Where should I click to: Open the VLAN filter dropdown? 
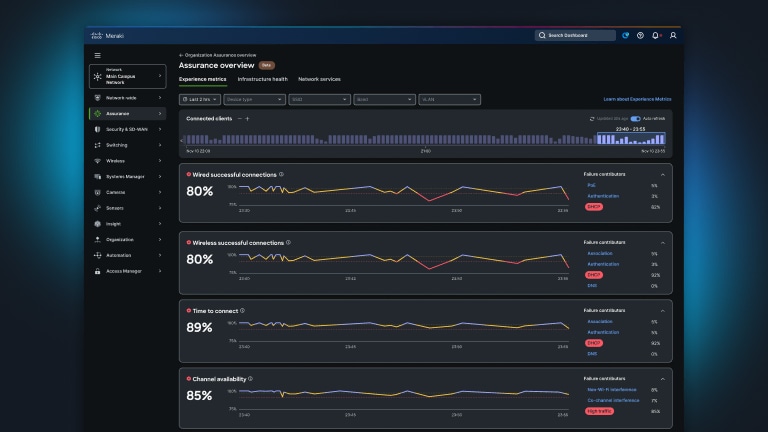[x=449, y=99]
